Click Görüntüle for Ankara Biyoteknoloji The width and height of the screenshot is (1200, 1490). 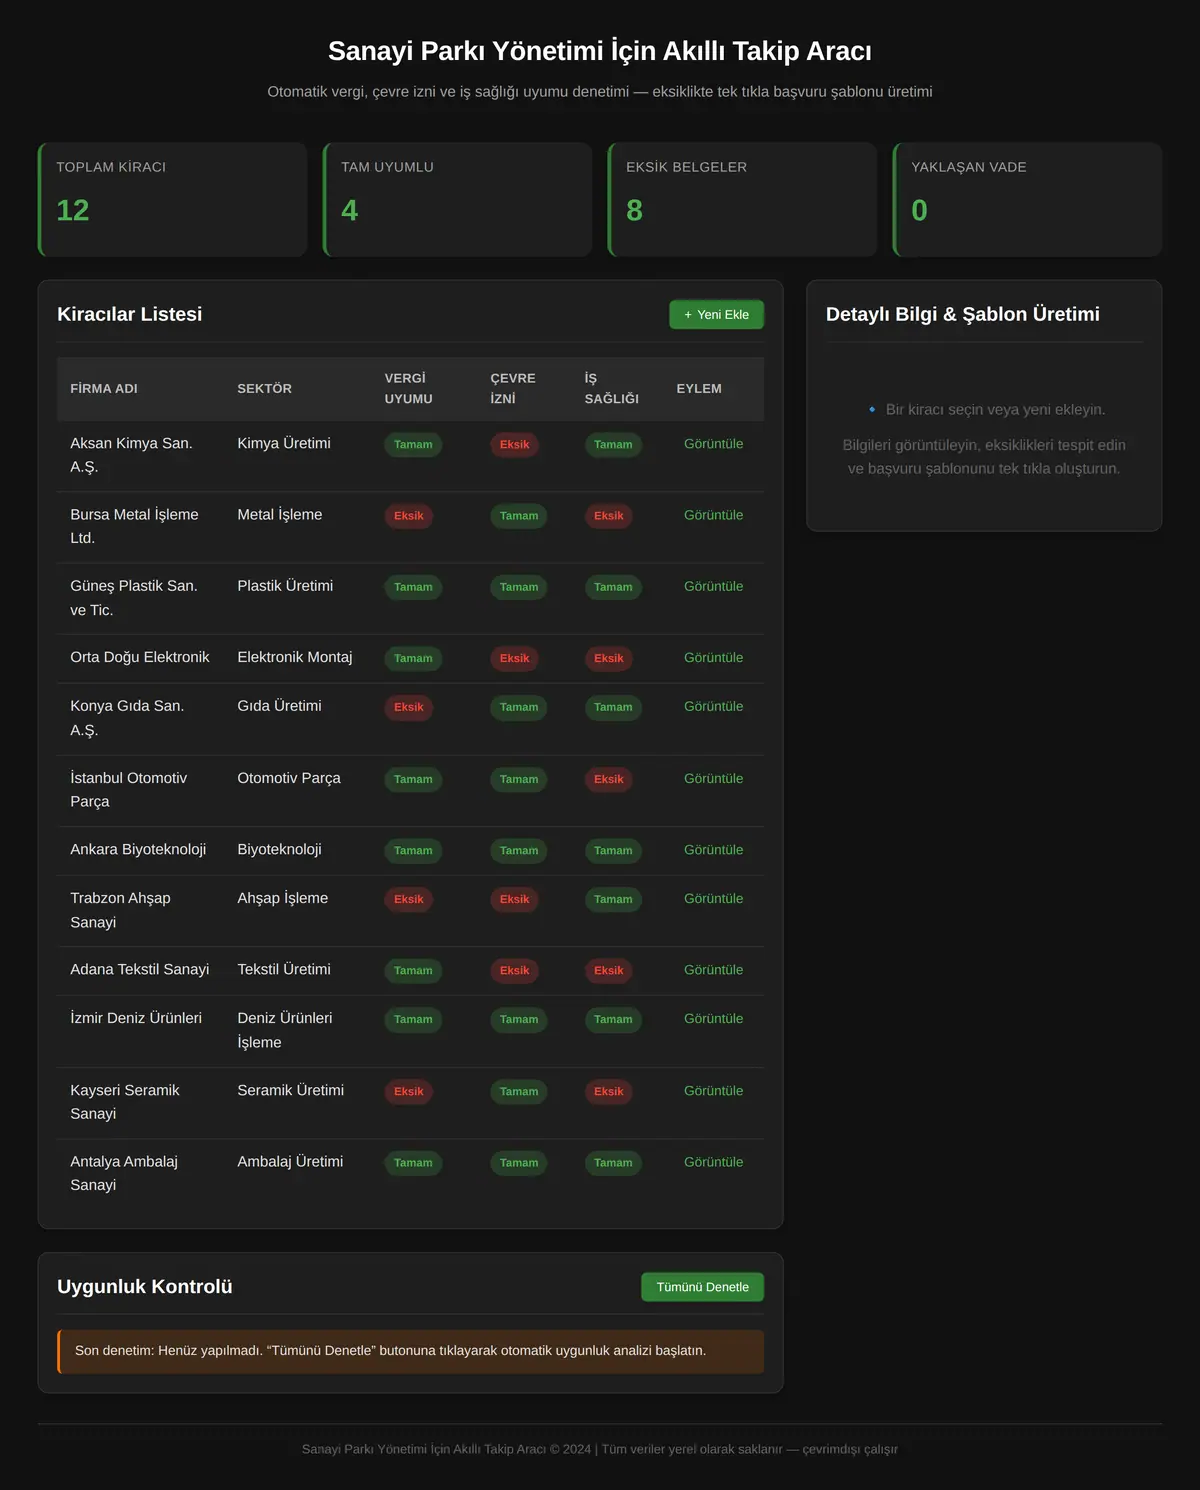713,849
